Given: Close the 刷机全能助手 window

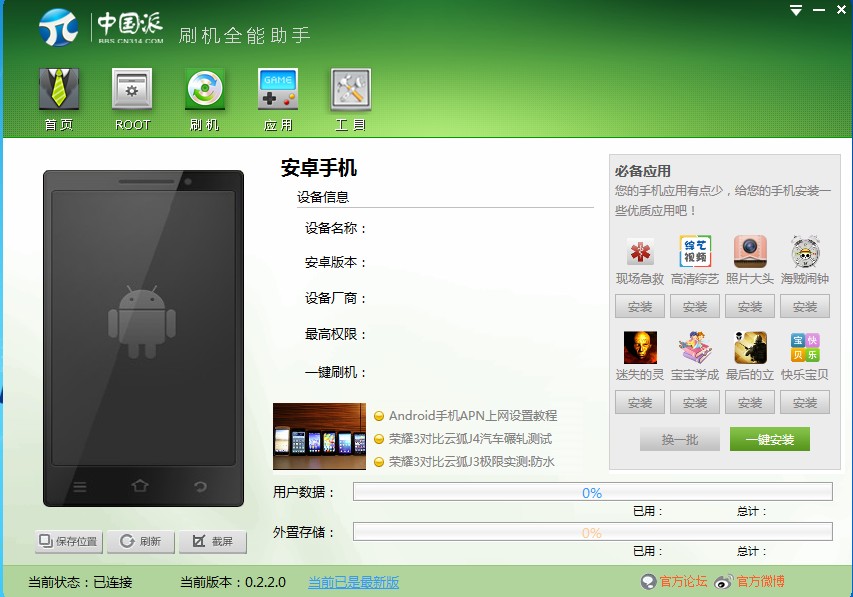Looking at the screenshot, I should (841, 10).
